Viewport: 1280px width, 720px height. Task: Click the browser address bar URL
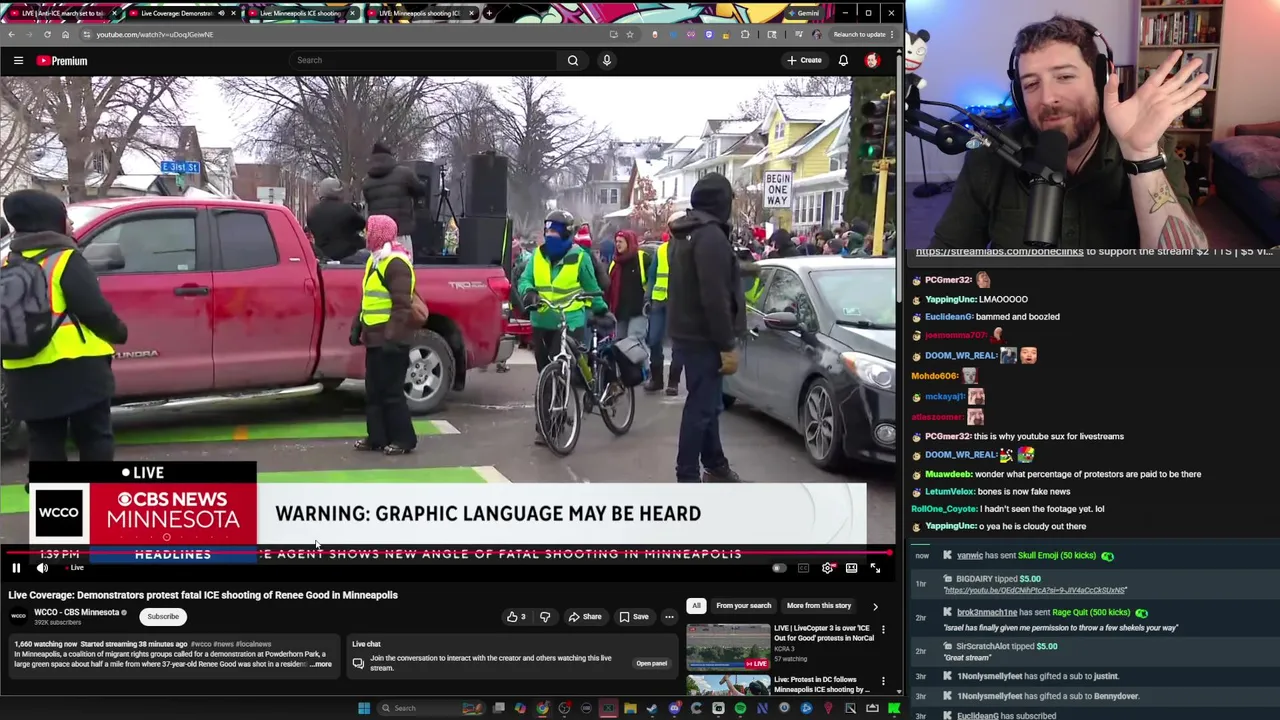[x=155, y=34]
